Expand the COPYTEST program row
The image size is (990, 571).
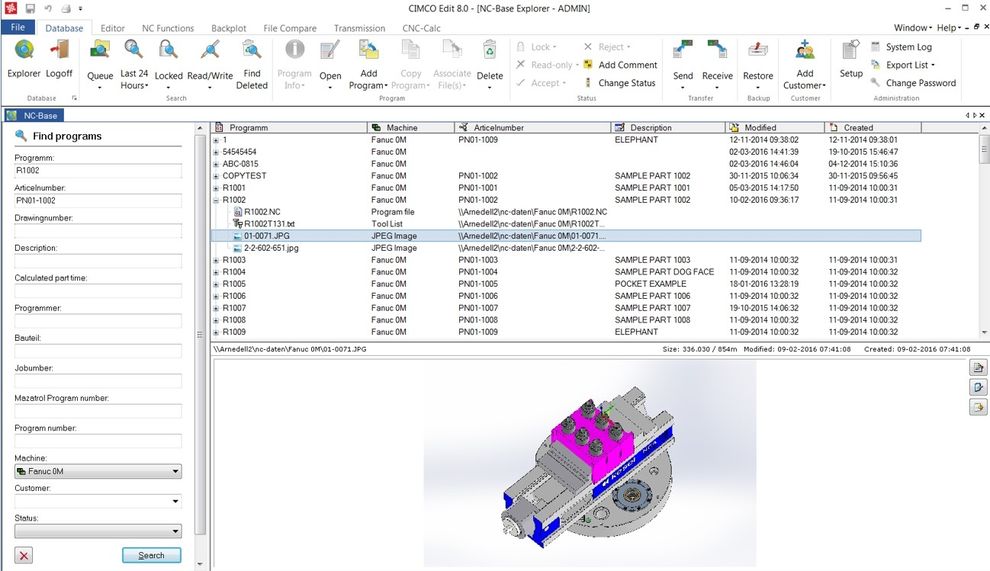[216, 176]
